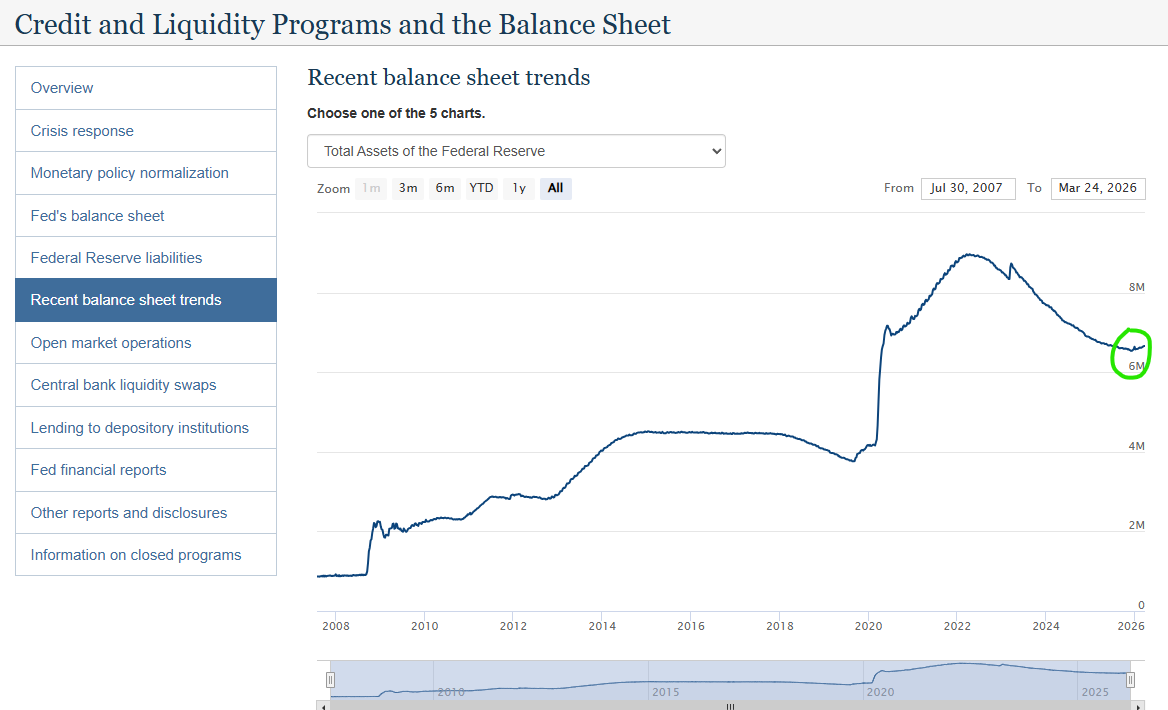Go to Crisis response page
The width and height of the screenshot is (1168, 710).
[x=146, y=130]
